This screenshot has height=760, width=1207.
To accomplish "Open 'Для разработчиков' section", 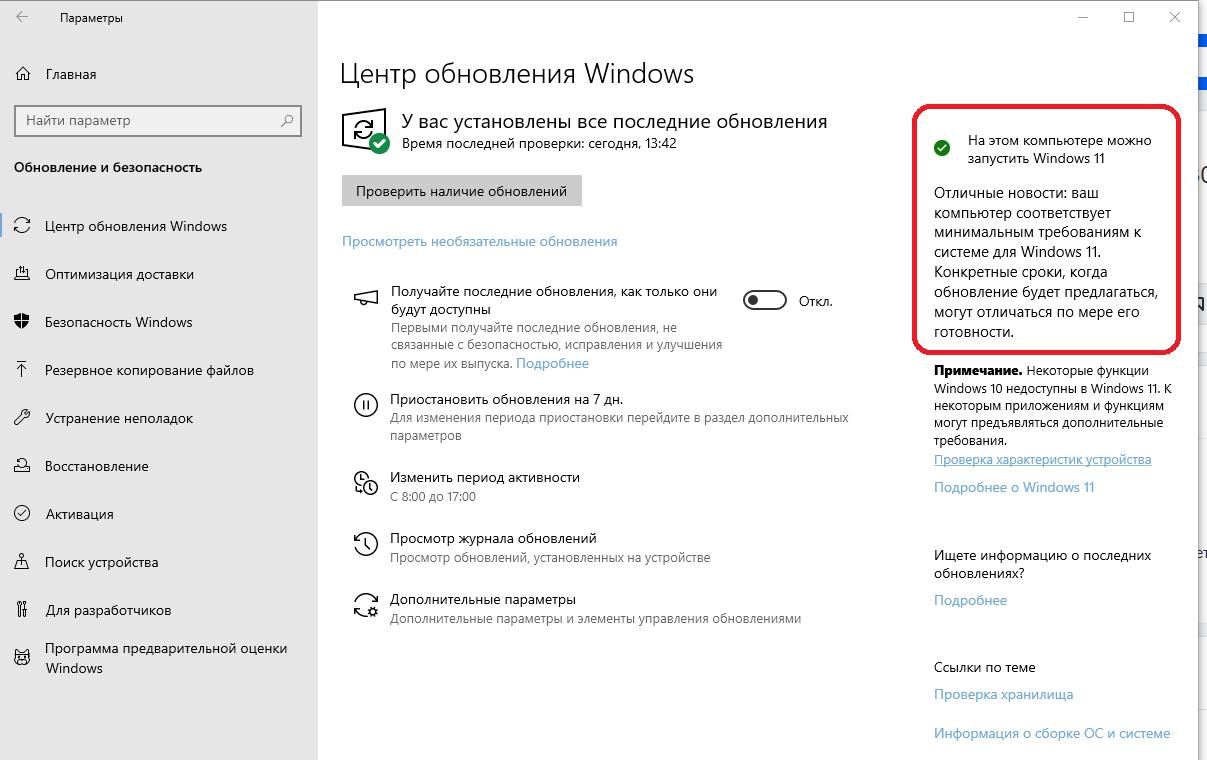I will coord(108,610).
